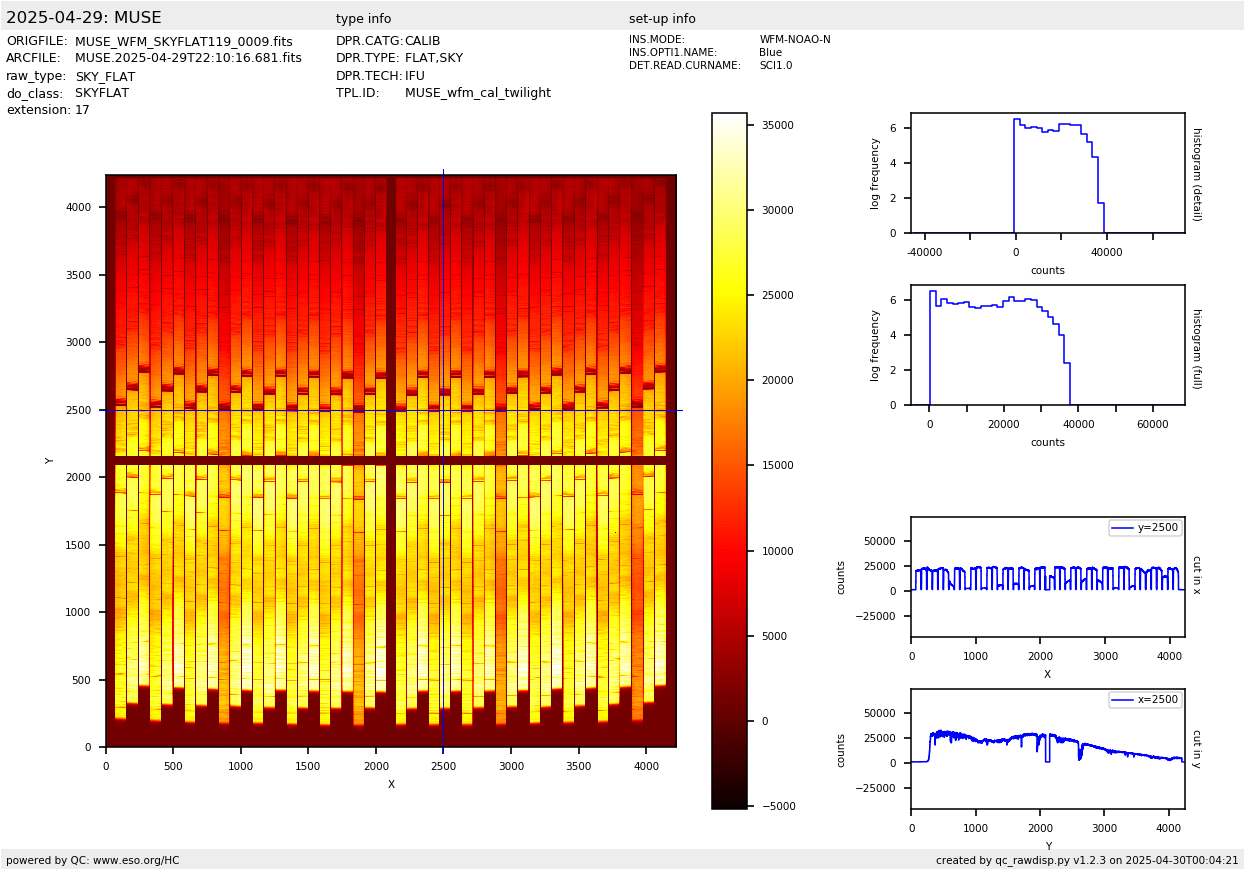This screenshot has height=870, width=1245.
Task: Select the ARCFILE value MUSE.2025-04-29T22:10:16.681.fits
Action: (x=188, y=59)
